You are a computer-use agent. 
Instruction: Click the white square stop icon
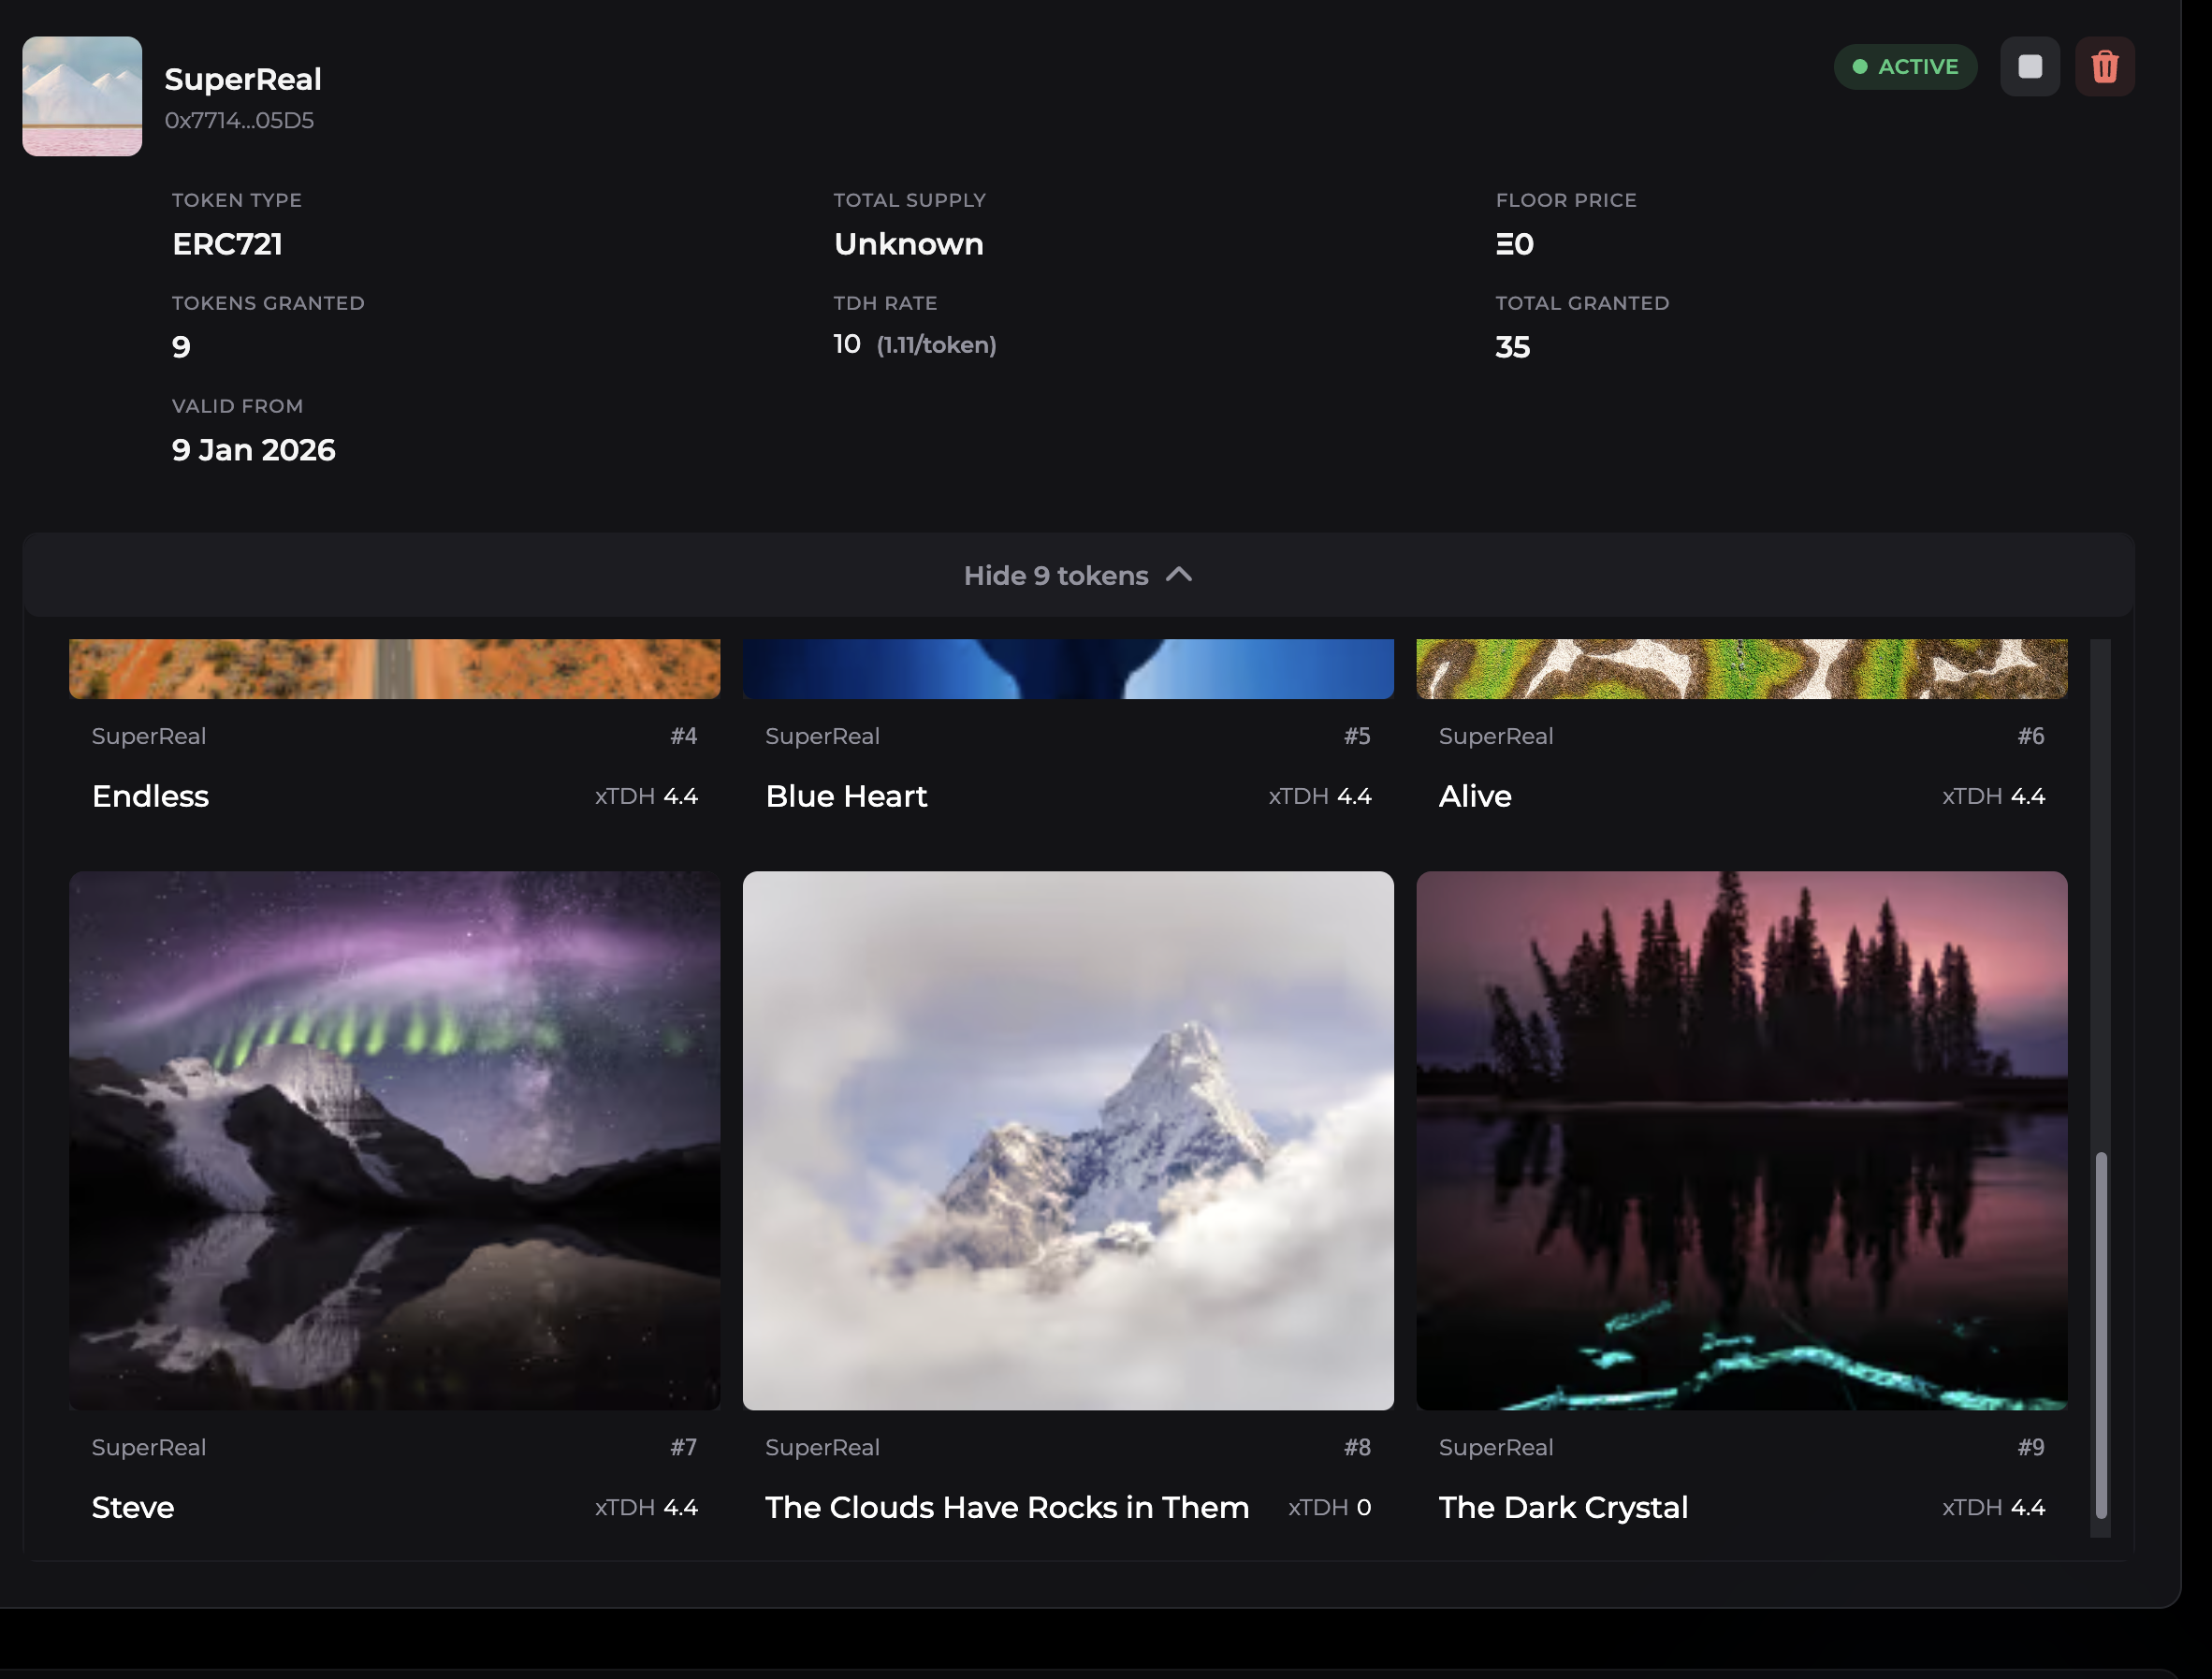(2029, 67)
